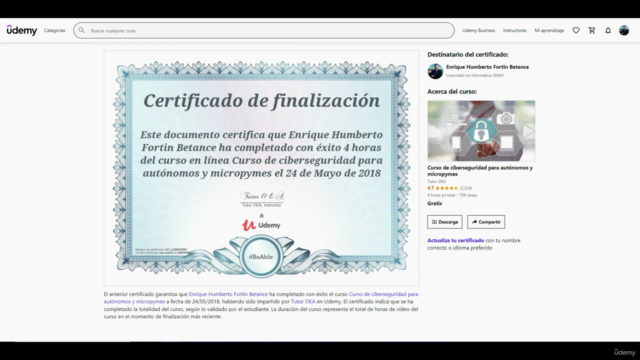Screen dimensions: 640x360
Task: Open the Categorías menu
Action: point(55,31)
